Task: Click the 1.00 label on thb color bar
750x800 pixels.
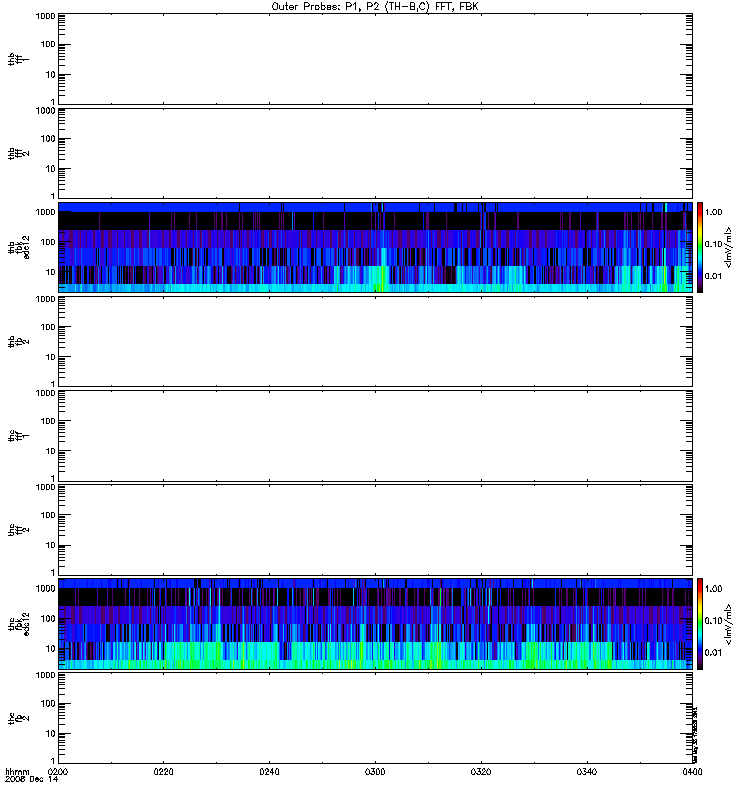Action: 714,212
